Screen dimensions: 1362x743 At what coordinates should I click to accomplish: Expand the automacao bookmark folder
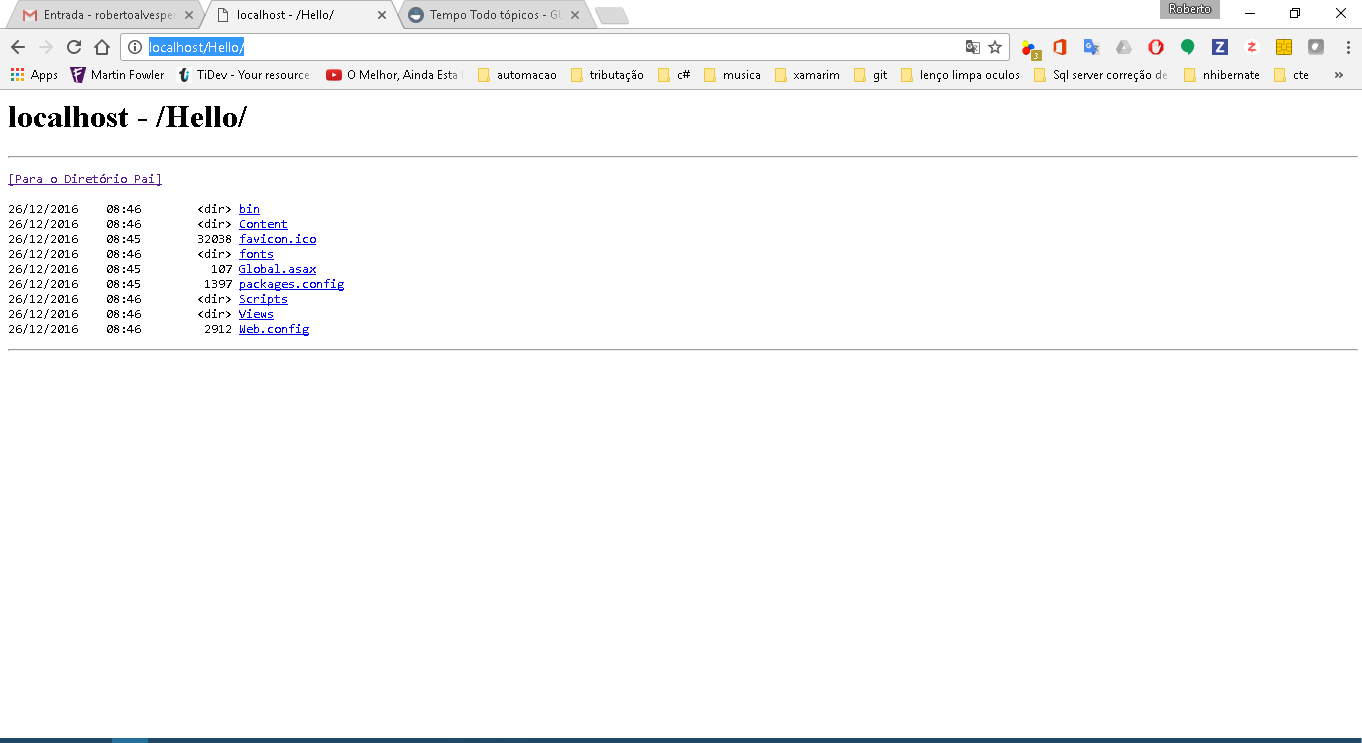coord(517,75)
